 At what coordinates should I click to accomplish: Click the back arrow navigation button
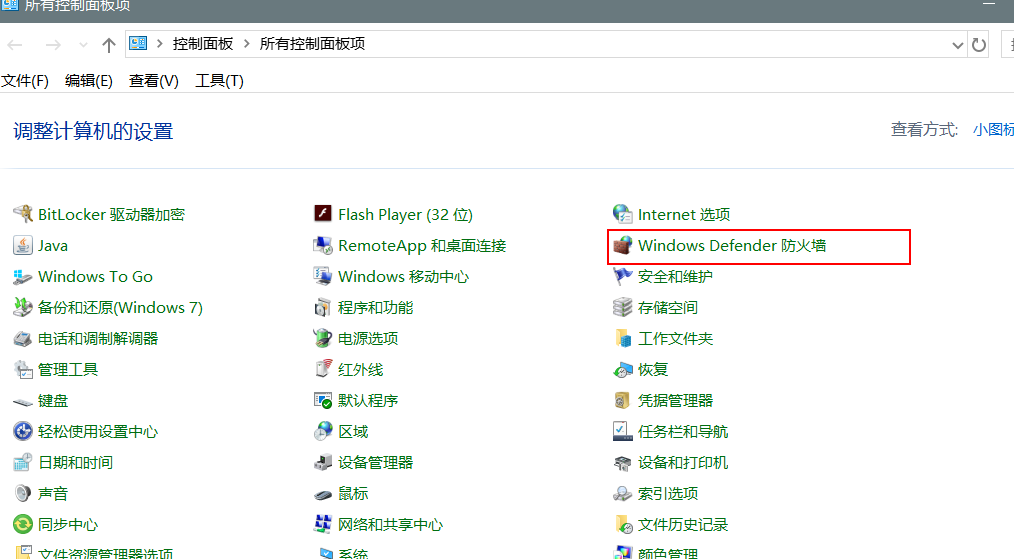(15, 45)
